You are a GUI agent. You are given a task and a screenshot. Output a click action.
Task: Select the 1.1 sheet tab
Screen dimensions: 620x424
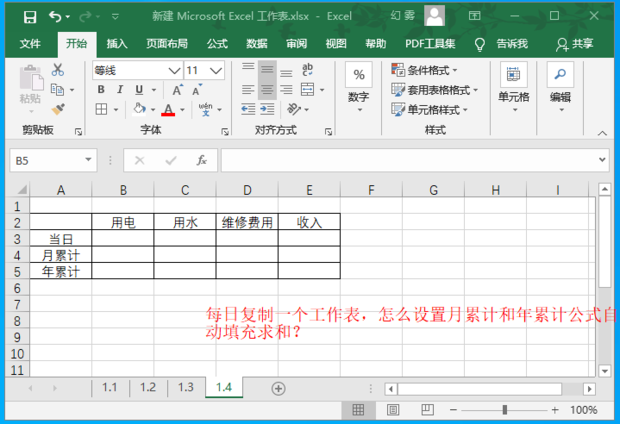click(110, 387)
